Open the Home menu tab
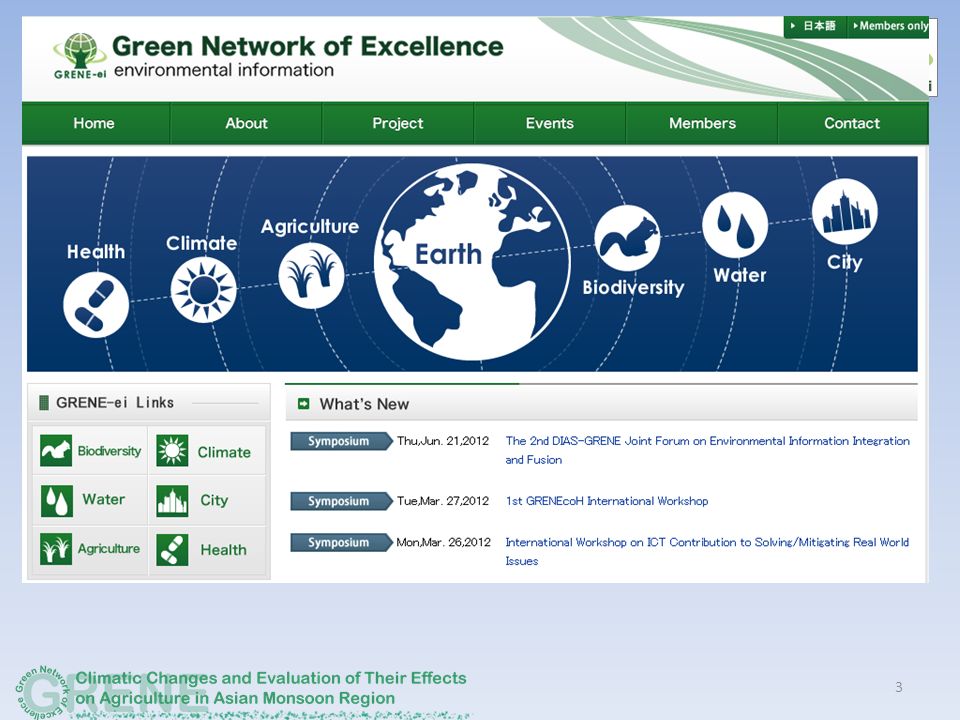Image resolution: width=960 pixels, height=720 pixels. coord(94,123)
